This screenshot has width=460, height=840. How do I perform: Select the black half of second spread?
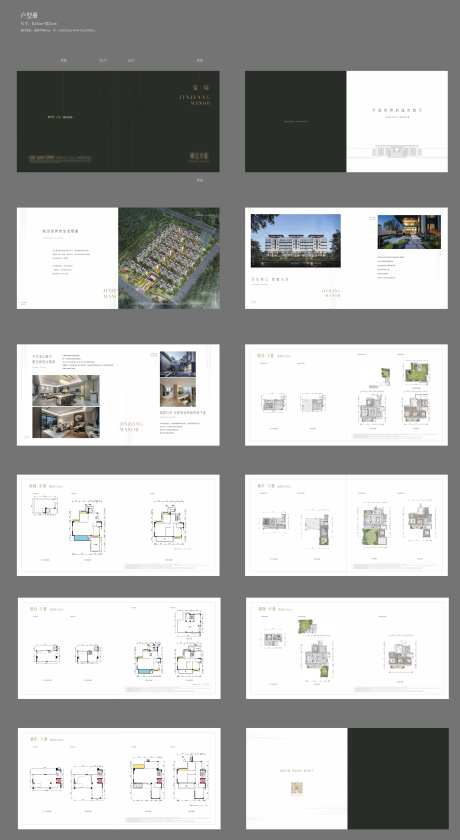296,121
